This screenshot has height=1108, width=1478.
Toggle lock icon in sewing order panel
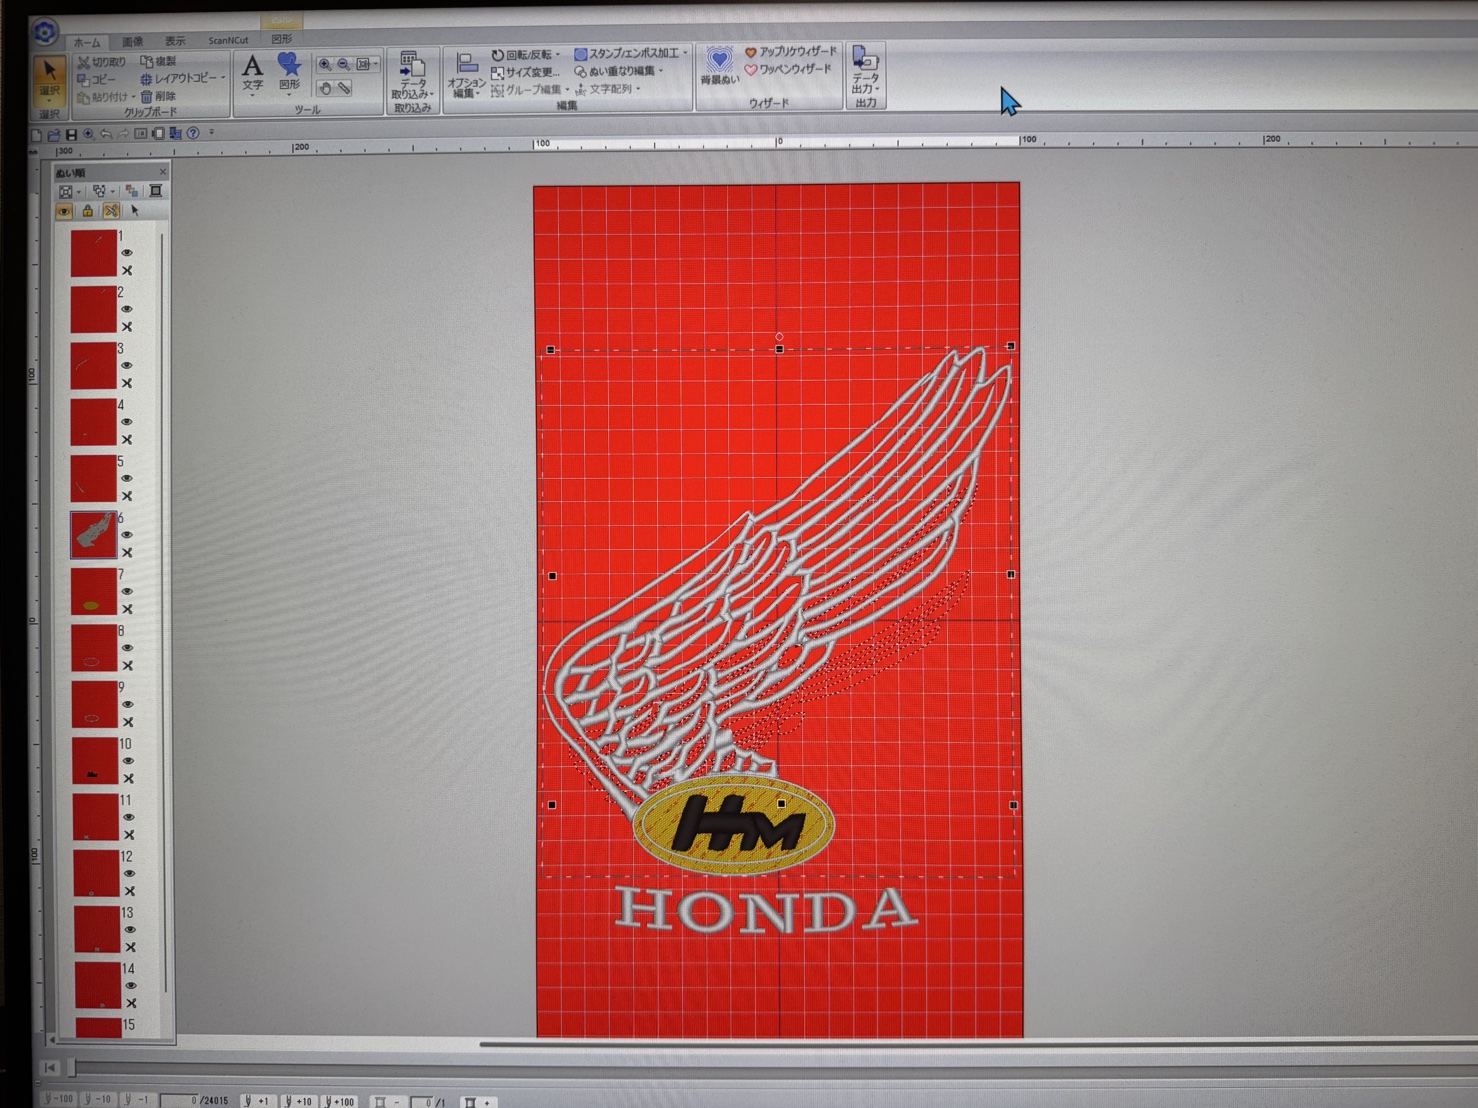click(x=88, y=211)
